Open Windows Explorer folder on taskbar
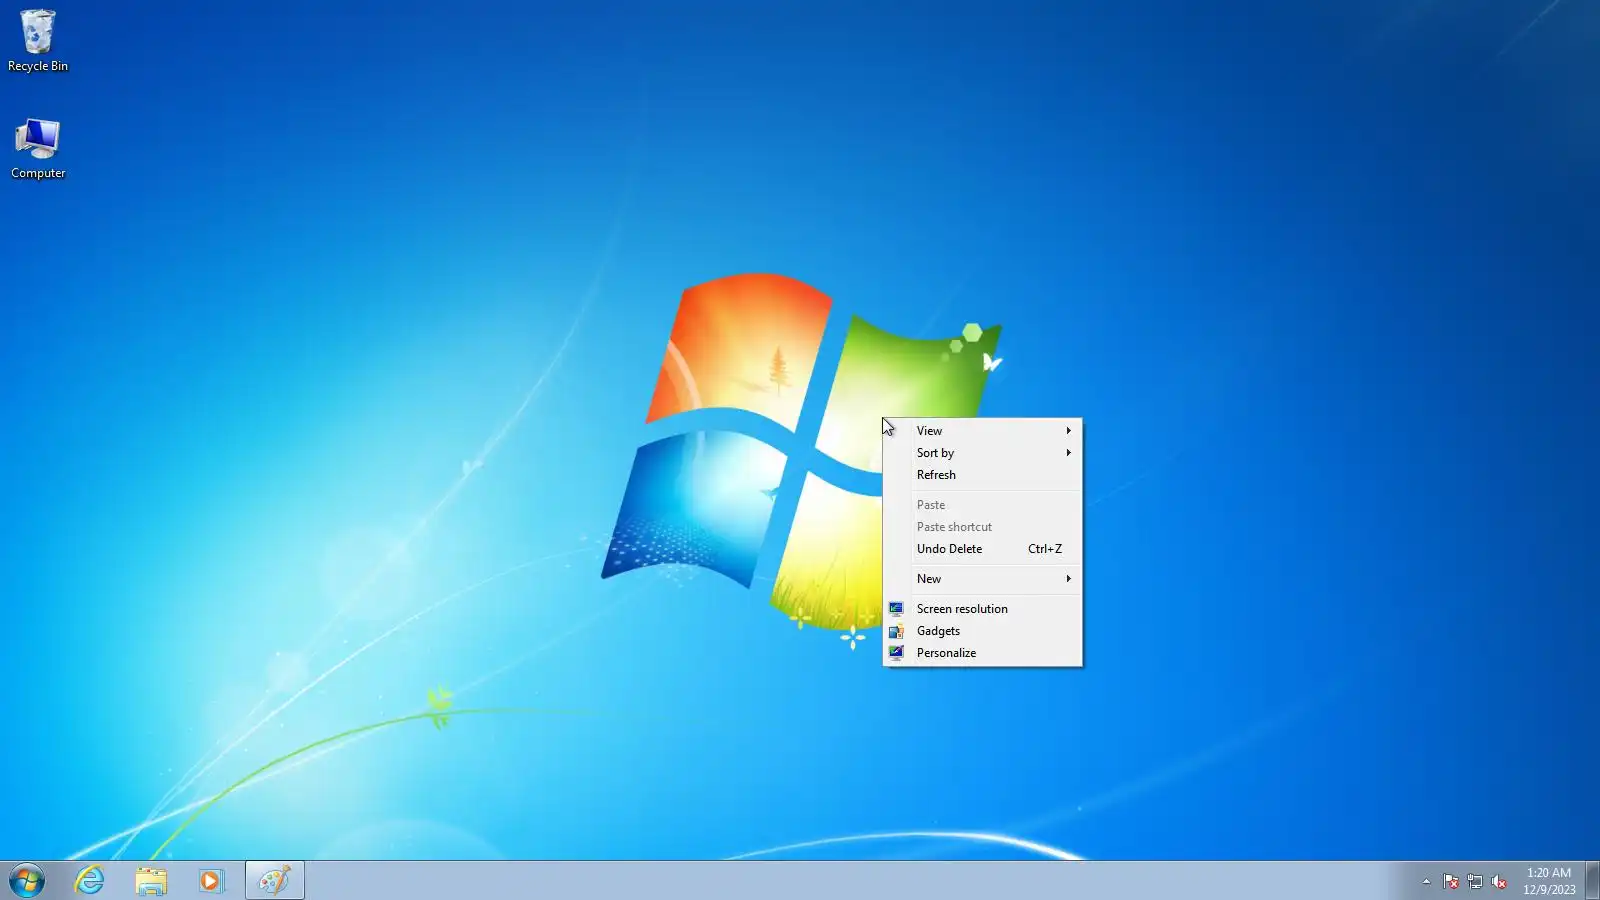The height and width of the screenshot is (900, 1600). tap(151, 881)
